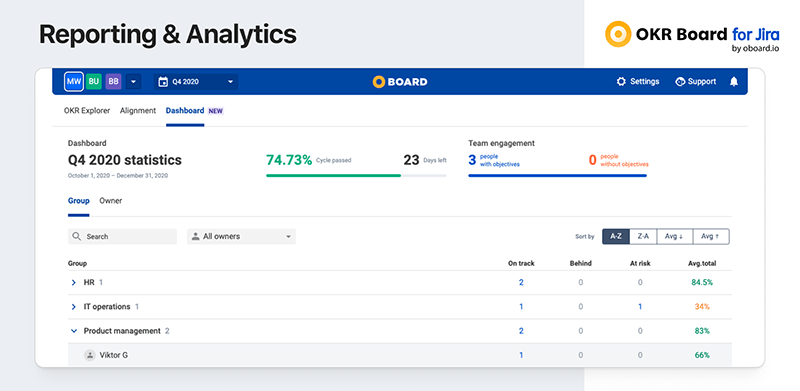
Task: Click Viktor G average 66%
Action: tap(702, 355)
